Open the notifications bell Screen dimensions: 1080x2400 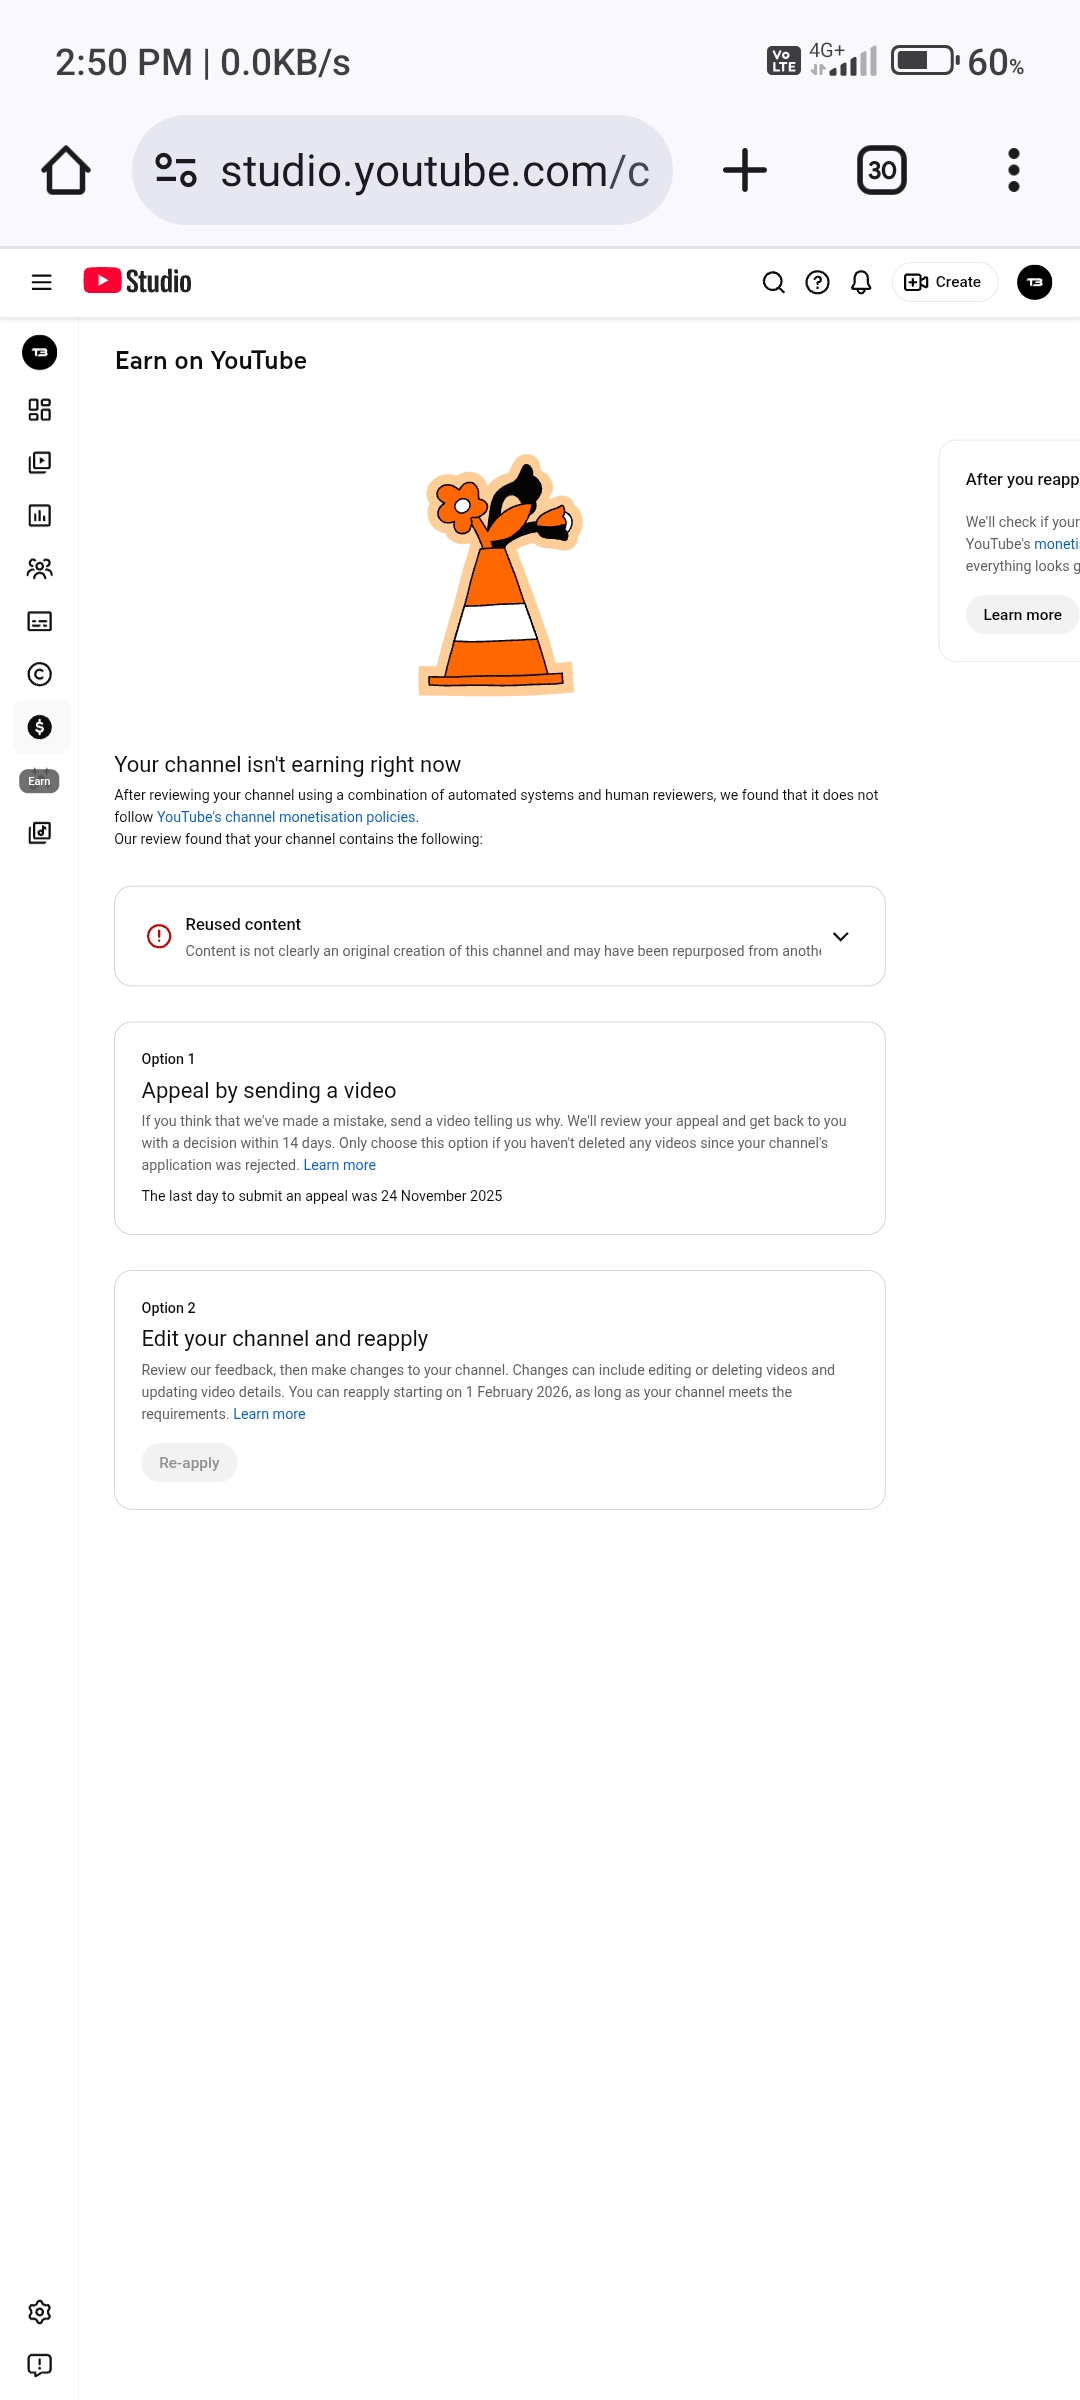[861, 283]
